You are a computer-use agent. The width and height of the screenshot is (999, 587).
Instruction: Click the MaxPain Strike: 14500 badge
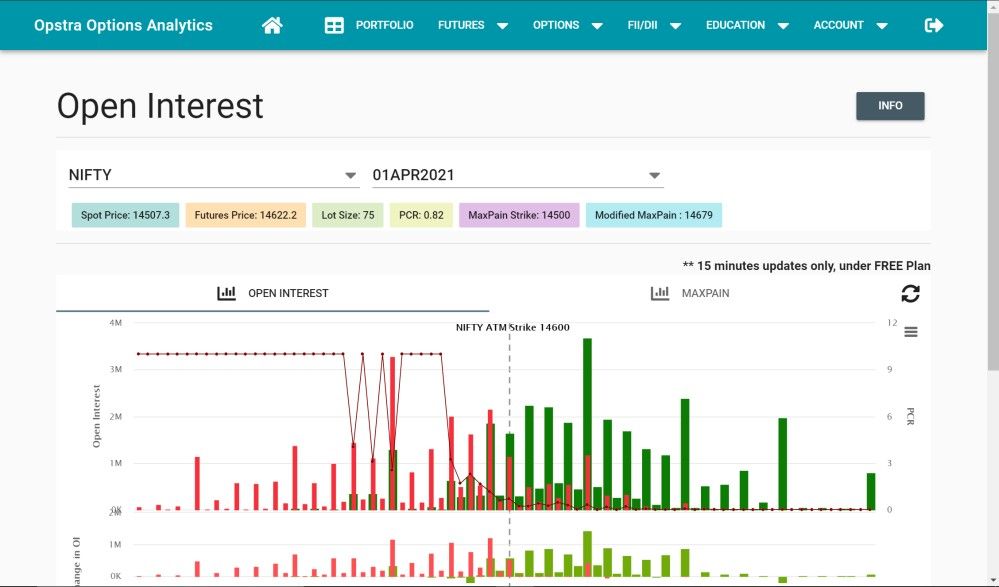[518, 215]
